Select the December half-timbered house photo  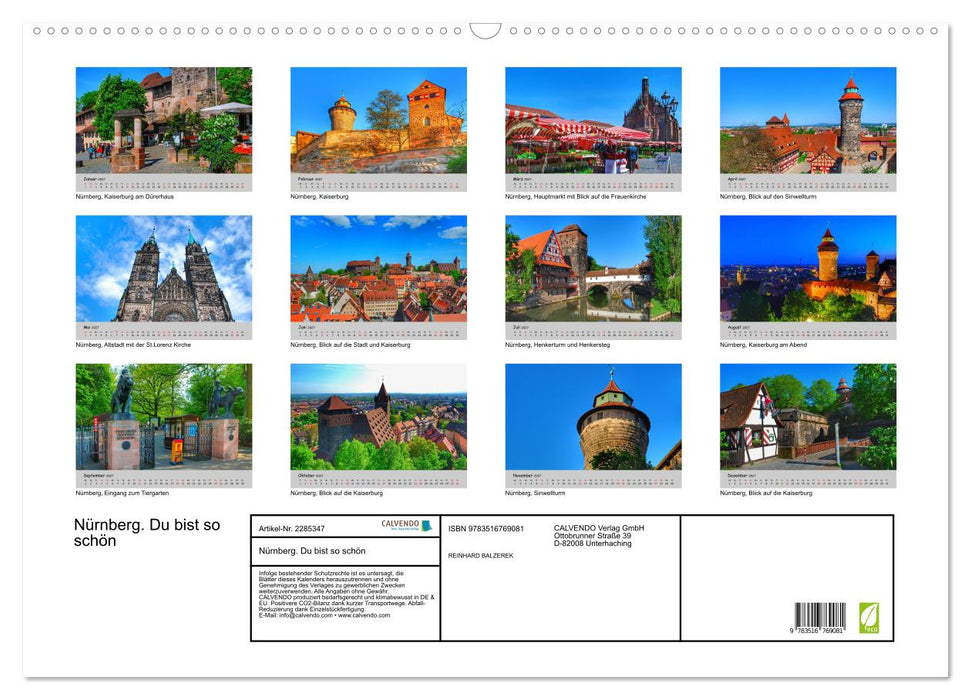808,417
